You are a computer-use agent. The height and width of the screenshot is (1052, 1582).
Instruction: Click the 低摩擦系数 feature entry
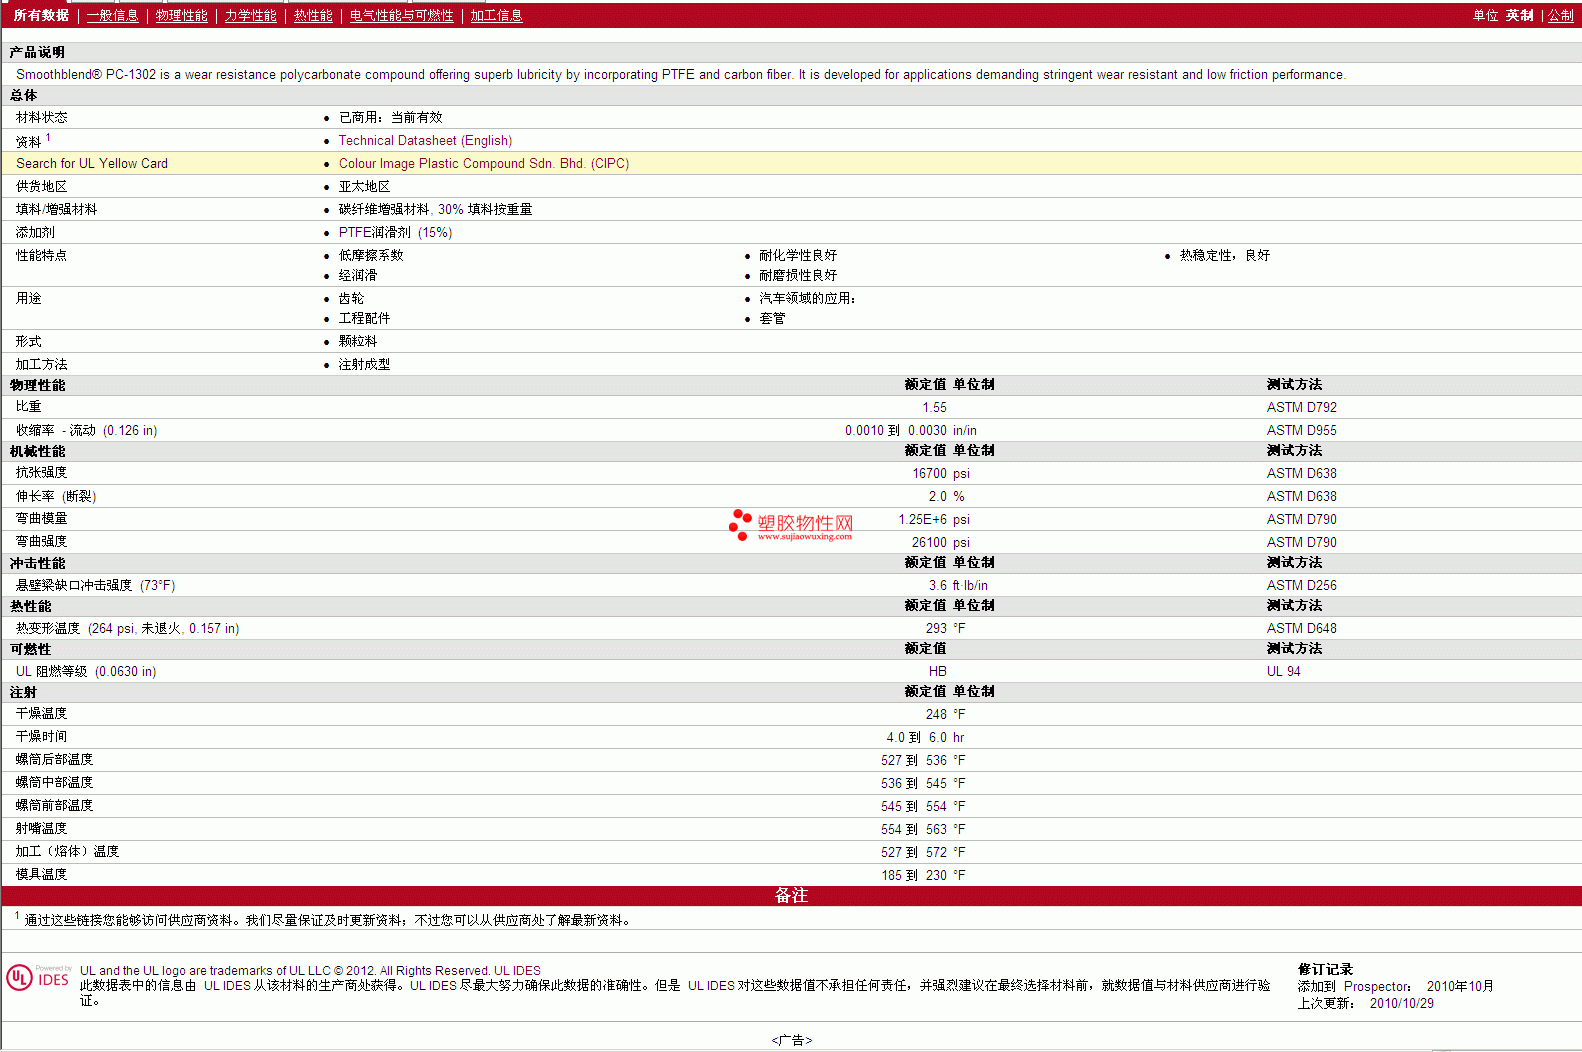pos(371,256)
